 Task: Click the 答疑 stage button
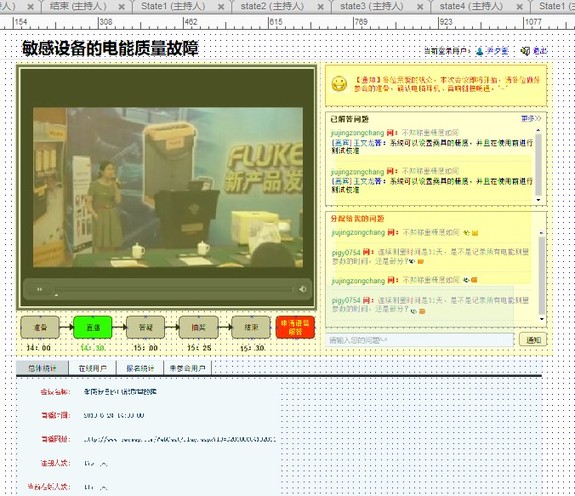(x=146, y=327)
